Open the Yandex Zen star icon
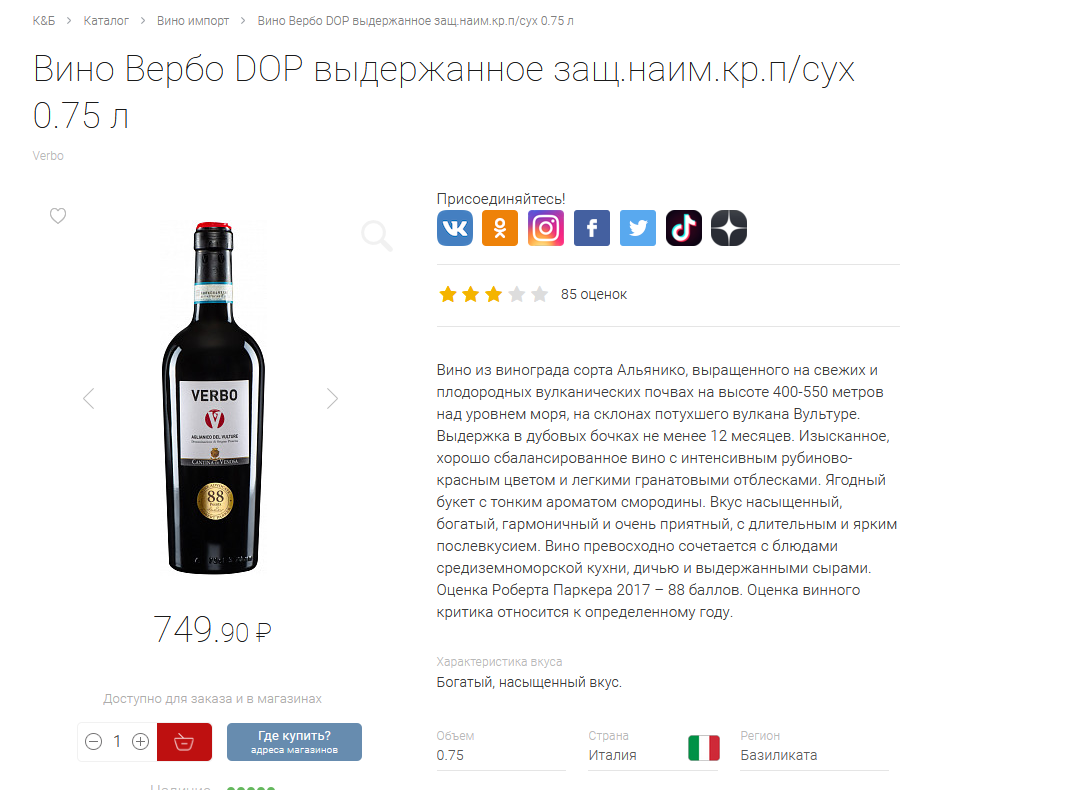The image size is (1069, 790). point(729,228)
